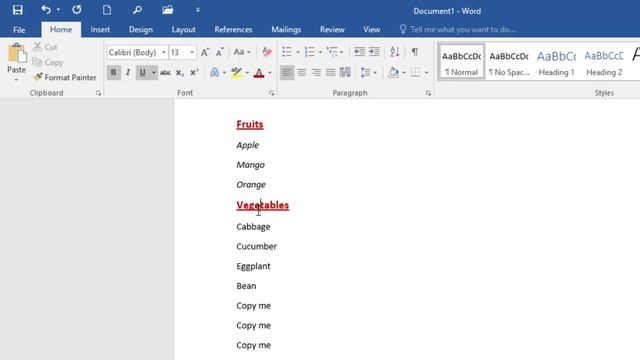Select the No Spacing style
The width and height of the screenshot is (640, 360).
[x=509, y=62]
